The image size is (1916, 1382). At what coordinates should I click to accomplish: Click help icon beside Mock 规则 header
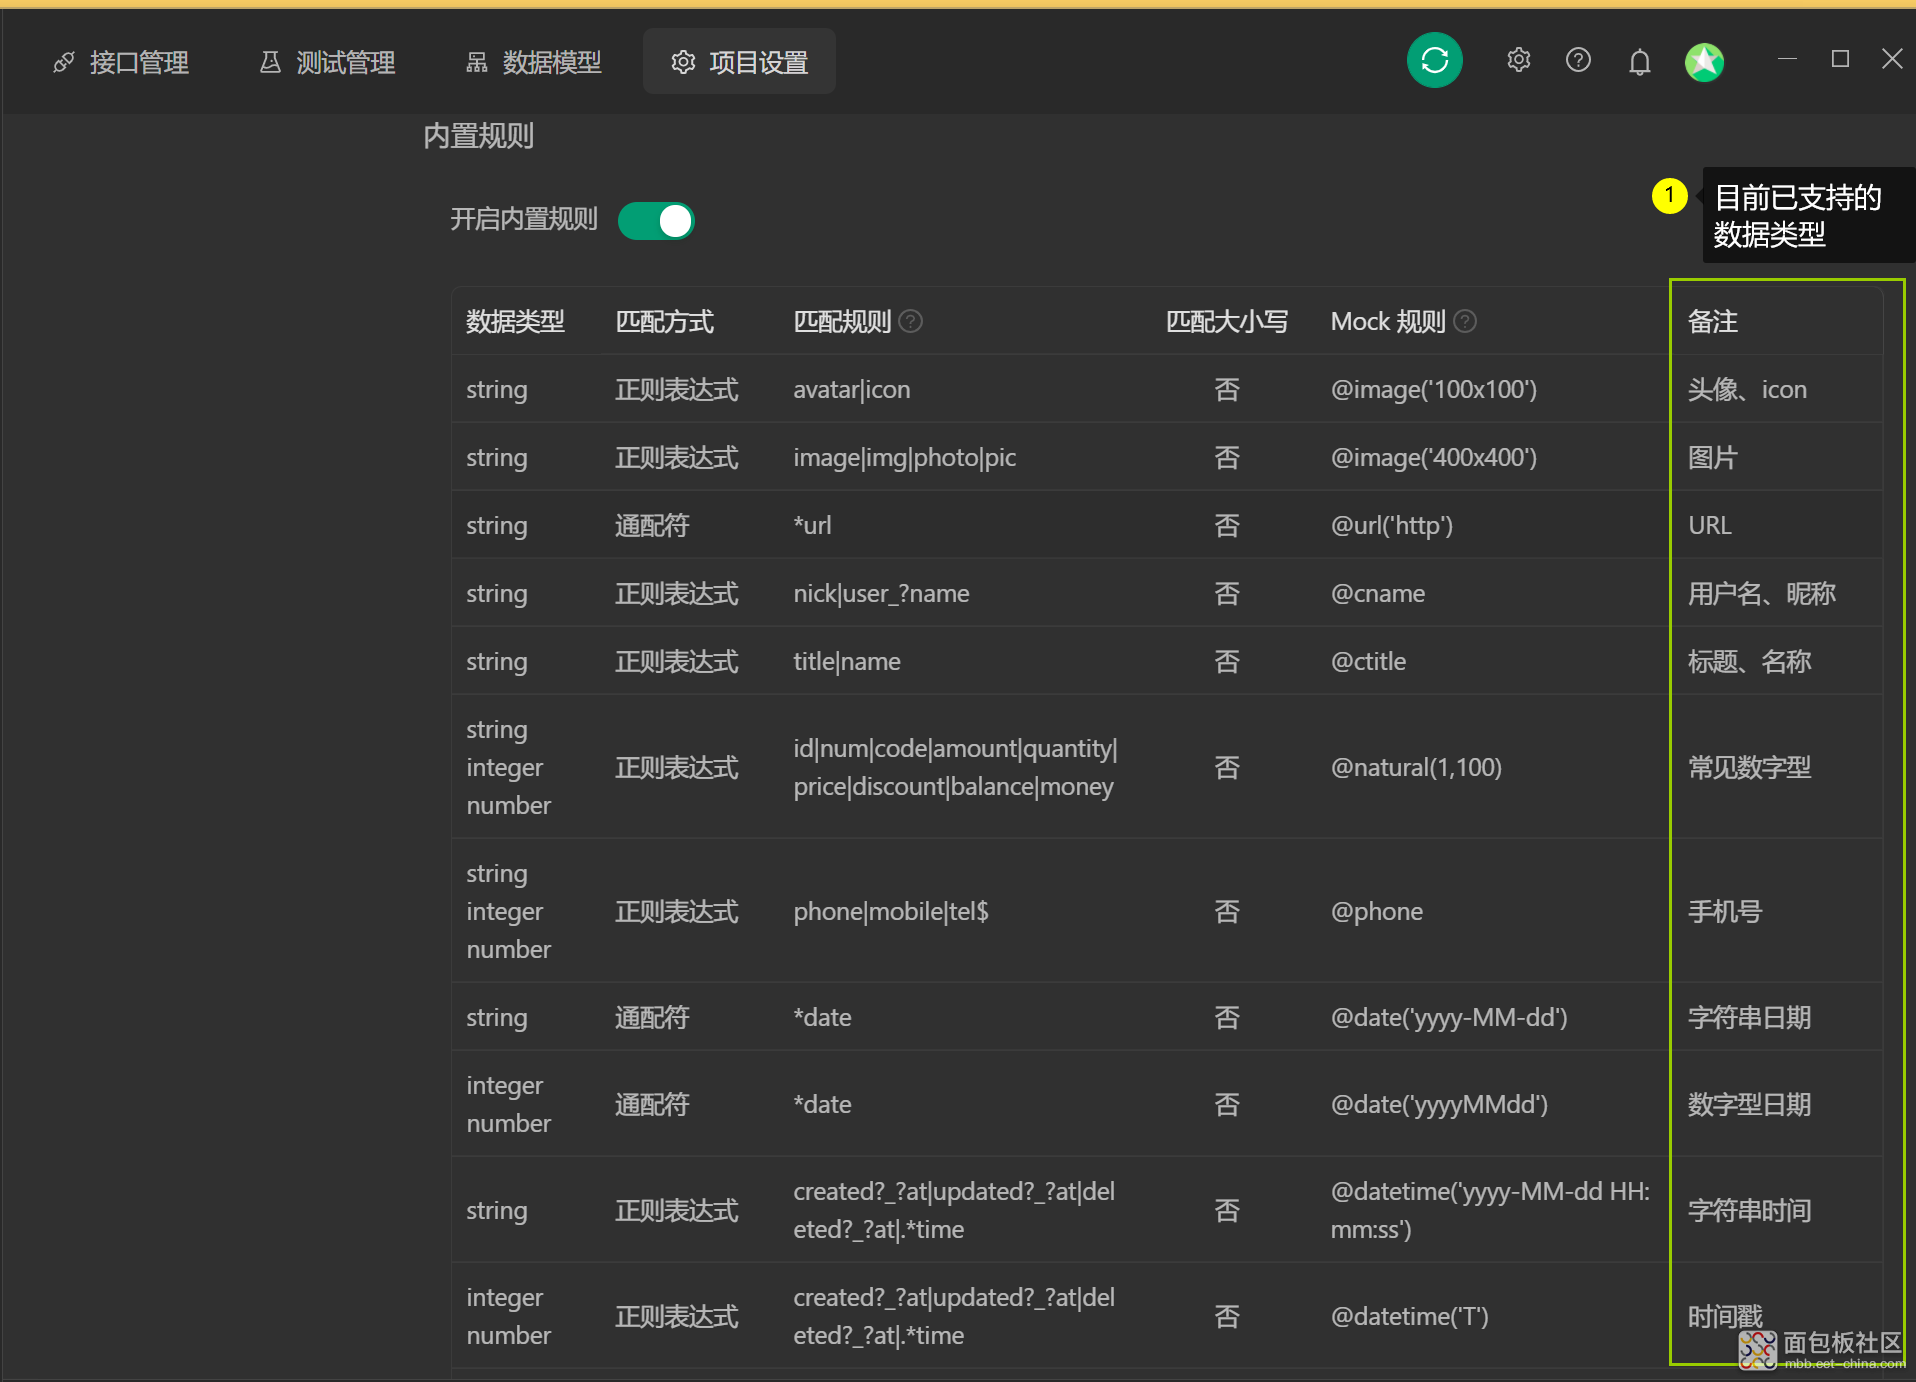1465,321
